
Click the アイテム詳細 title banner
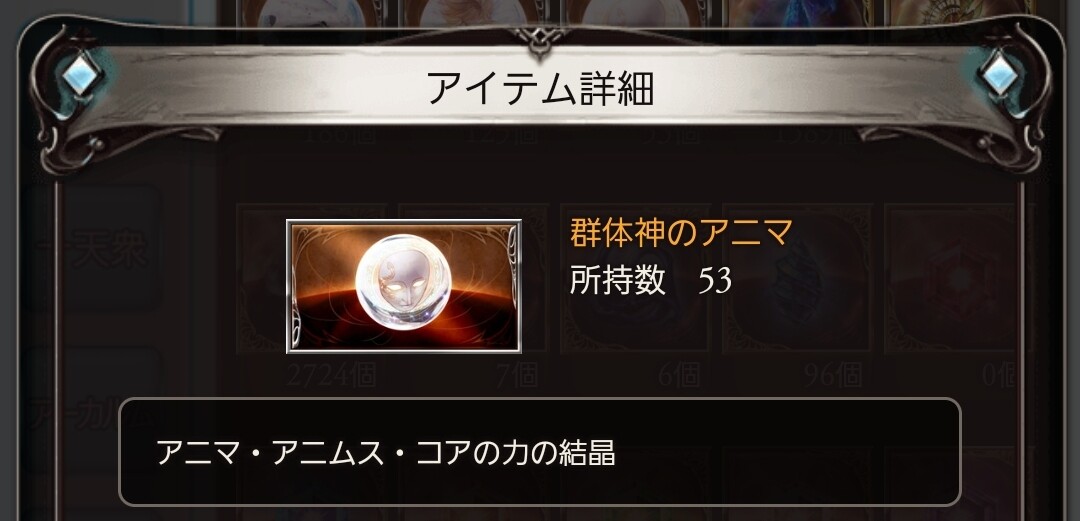coord(540,86)
